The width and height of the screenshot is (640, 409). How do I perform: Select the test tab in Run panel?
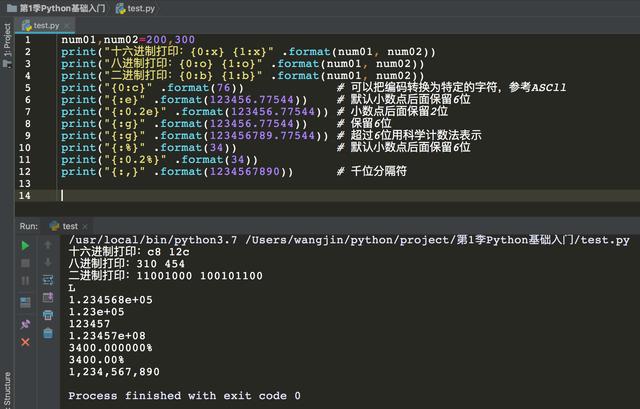pyautogui.click(x=68, y=226)
